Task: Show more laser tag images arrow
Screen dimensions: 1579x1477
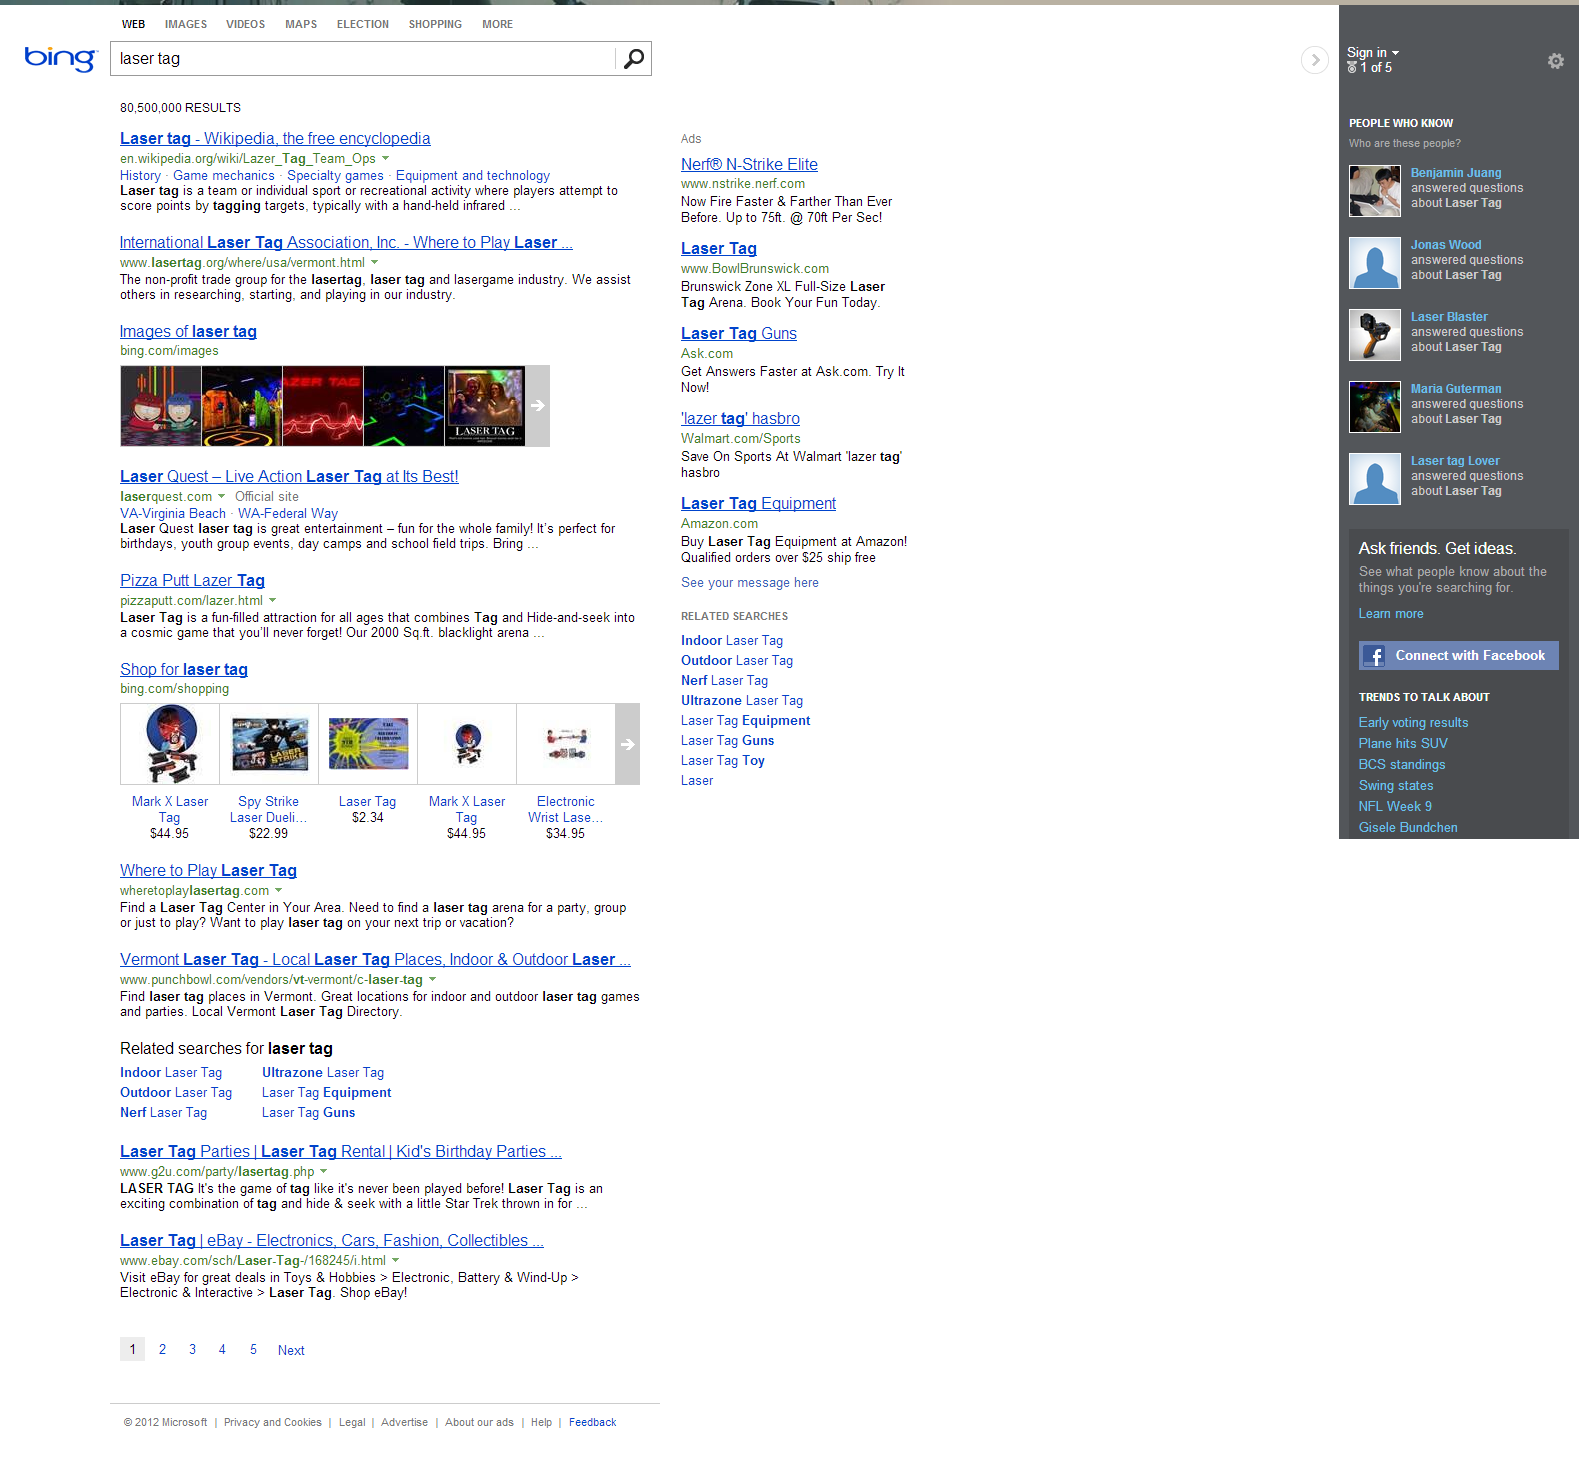Action: (538, 406)
